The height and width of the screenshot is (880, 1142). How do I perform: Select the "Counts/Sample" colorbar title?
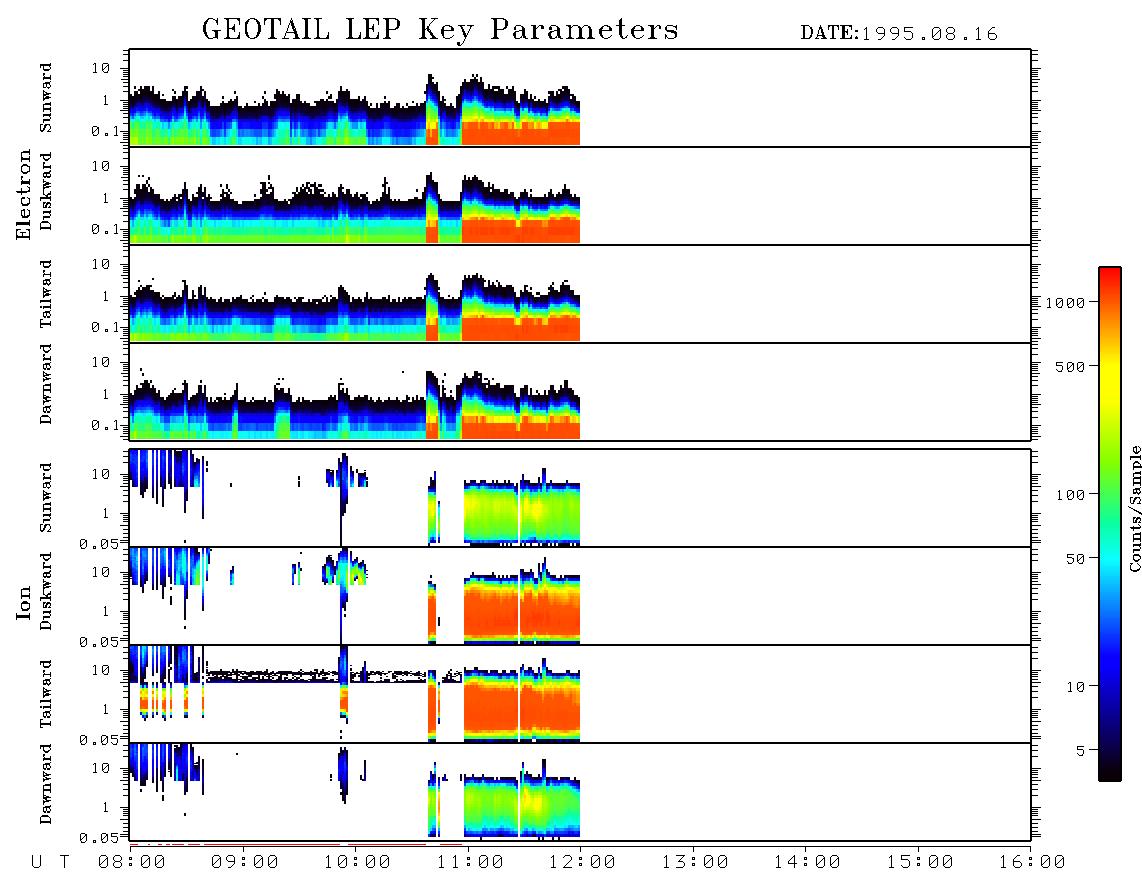1135,508
